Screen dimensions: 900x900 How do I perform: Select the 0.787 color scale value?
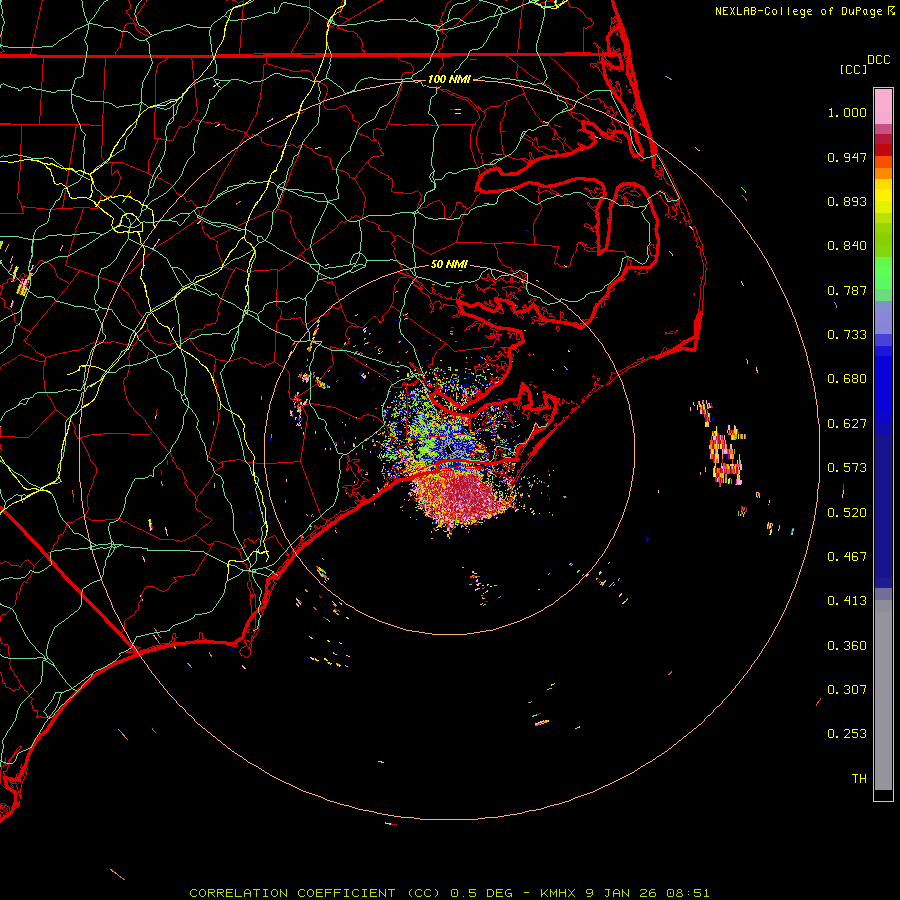tap(847, 290)
